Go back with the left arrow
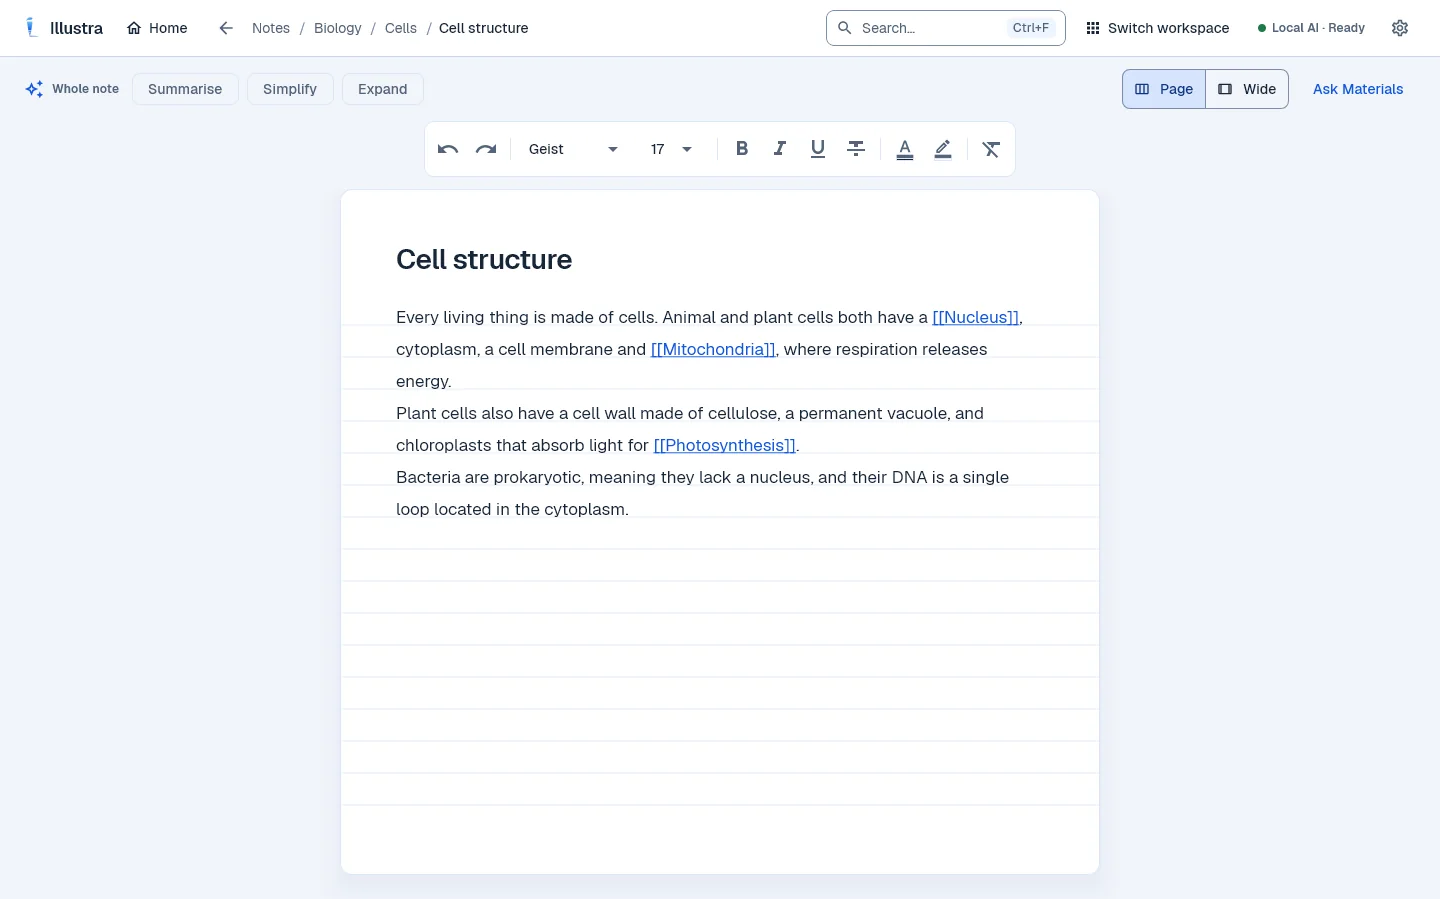1440x899 pixels. click(226, 28)
